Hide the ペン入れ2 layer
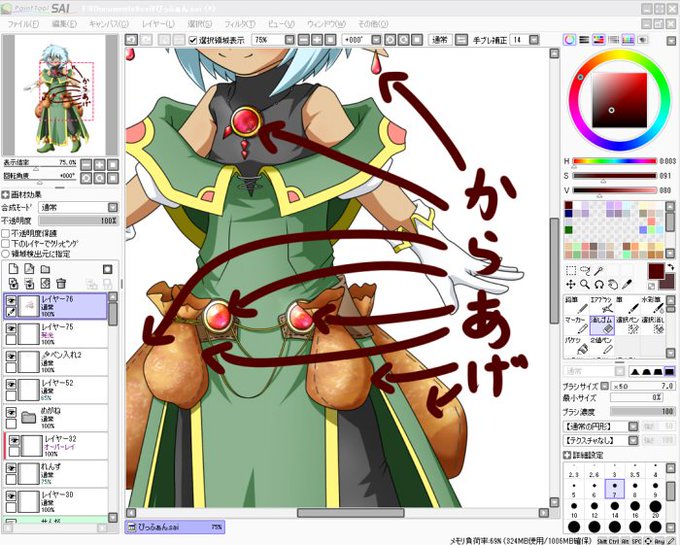The image size is (680, 545). (x=11, y=356)
